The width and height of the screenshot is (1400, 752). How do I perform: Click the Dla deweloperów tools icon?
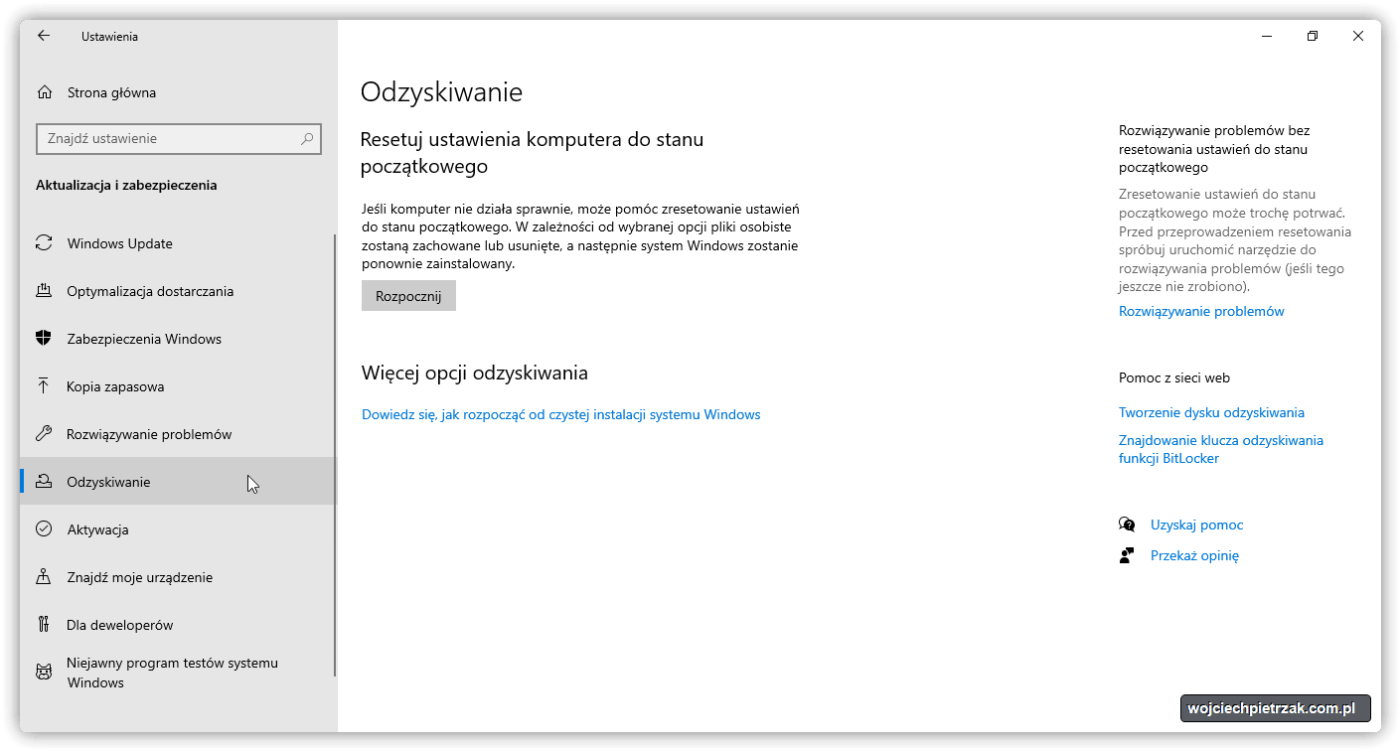click(x=44, y=625)
